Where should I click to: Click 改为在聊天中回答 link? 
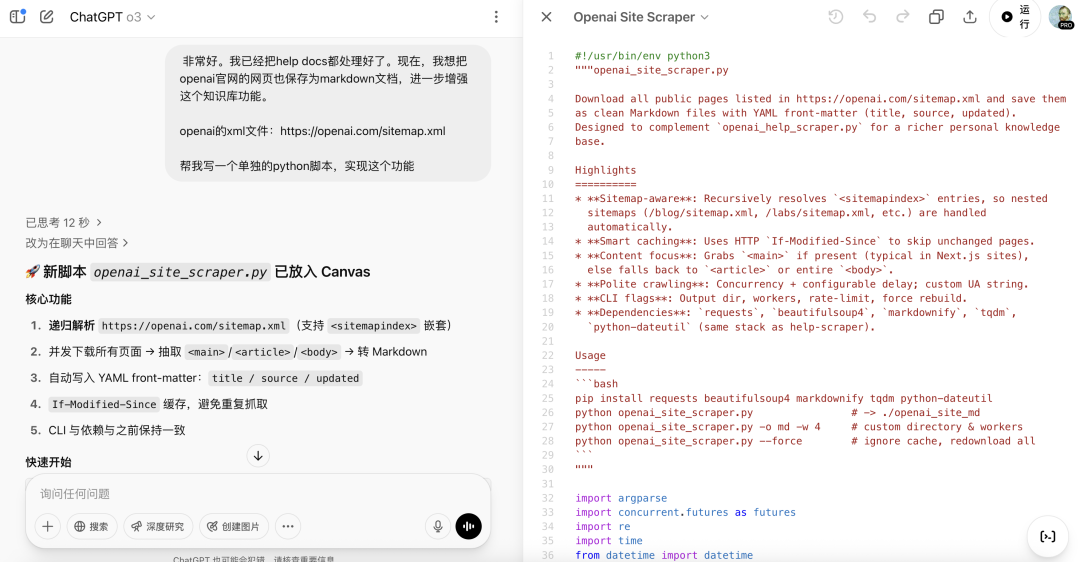click(x=76, y=242)
